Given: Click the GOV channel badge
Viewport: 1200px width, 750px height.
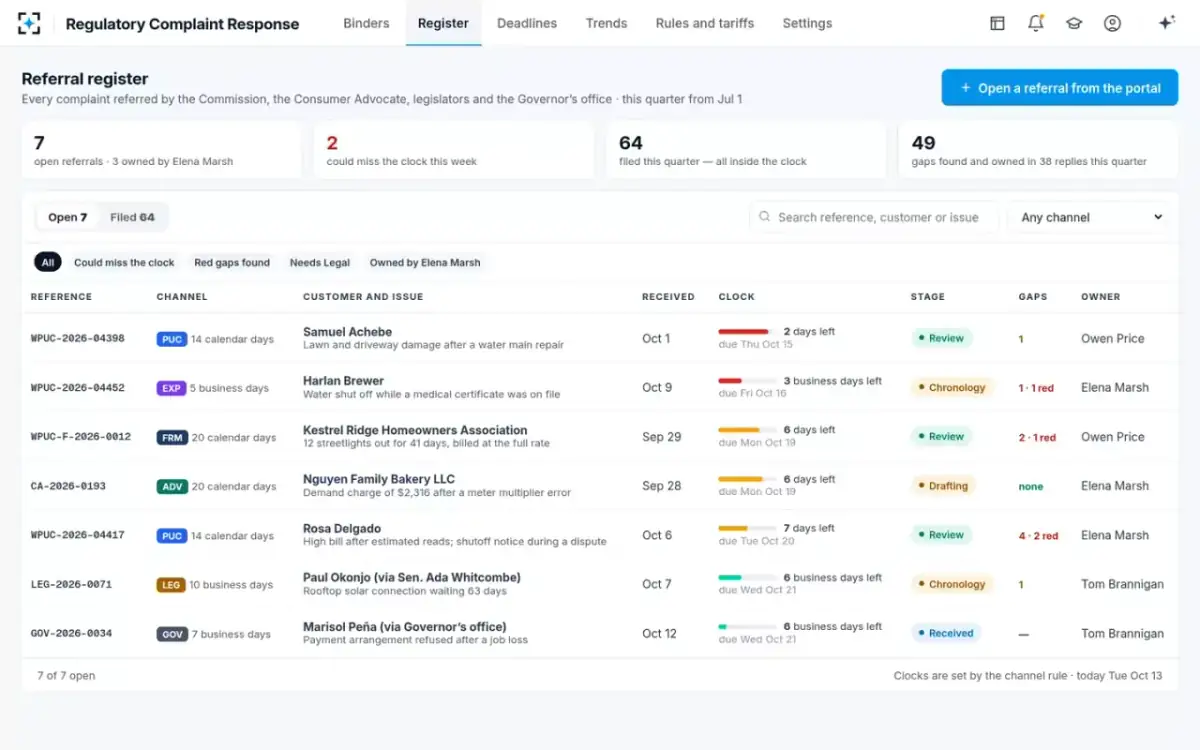Looking at the screenshot, I should pos(172,634).
